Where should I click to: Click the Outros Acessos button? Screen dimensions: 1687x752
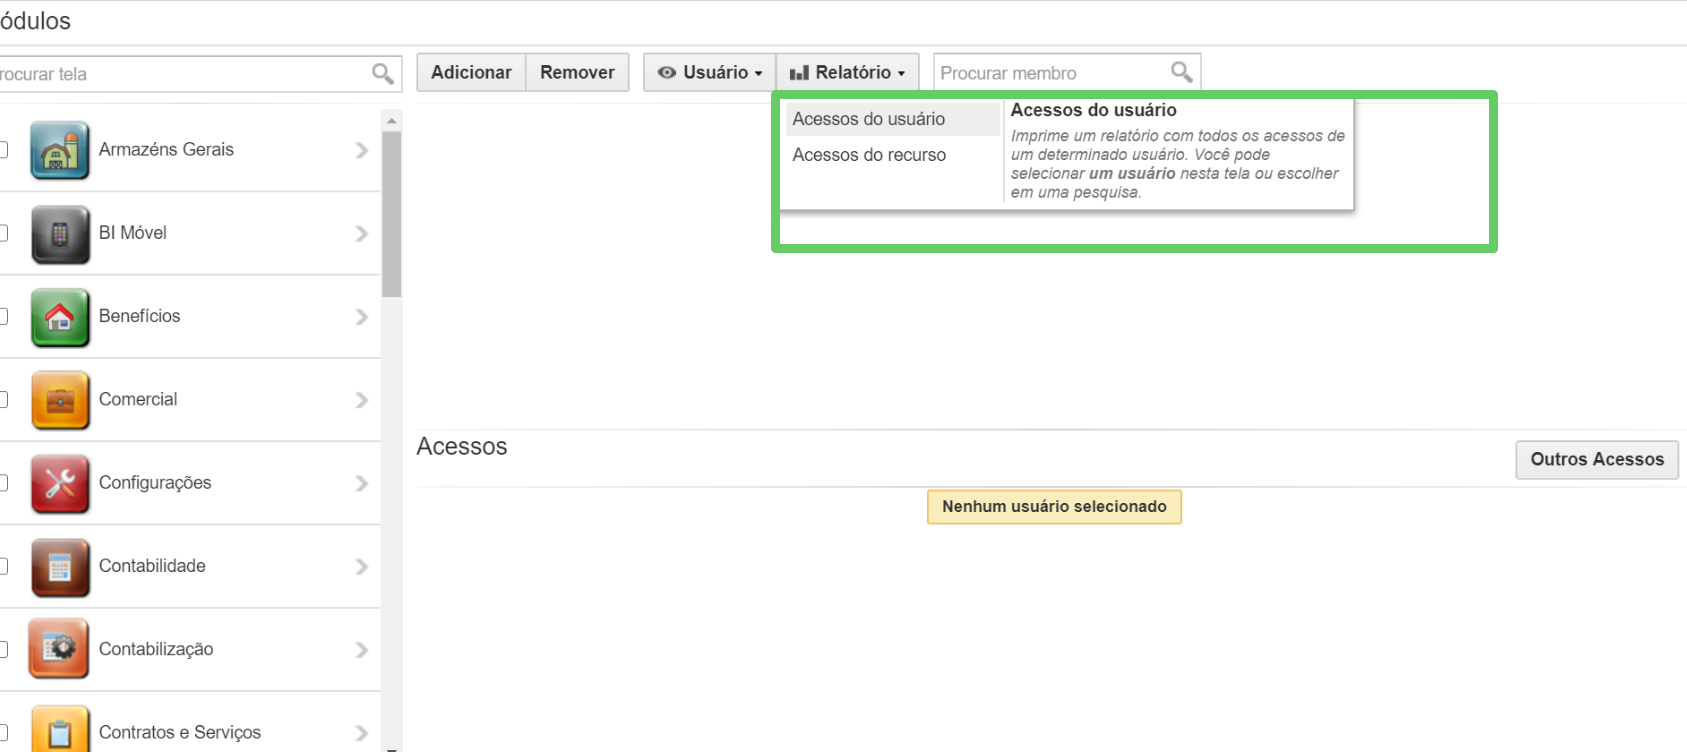1596,460
